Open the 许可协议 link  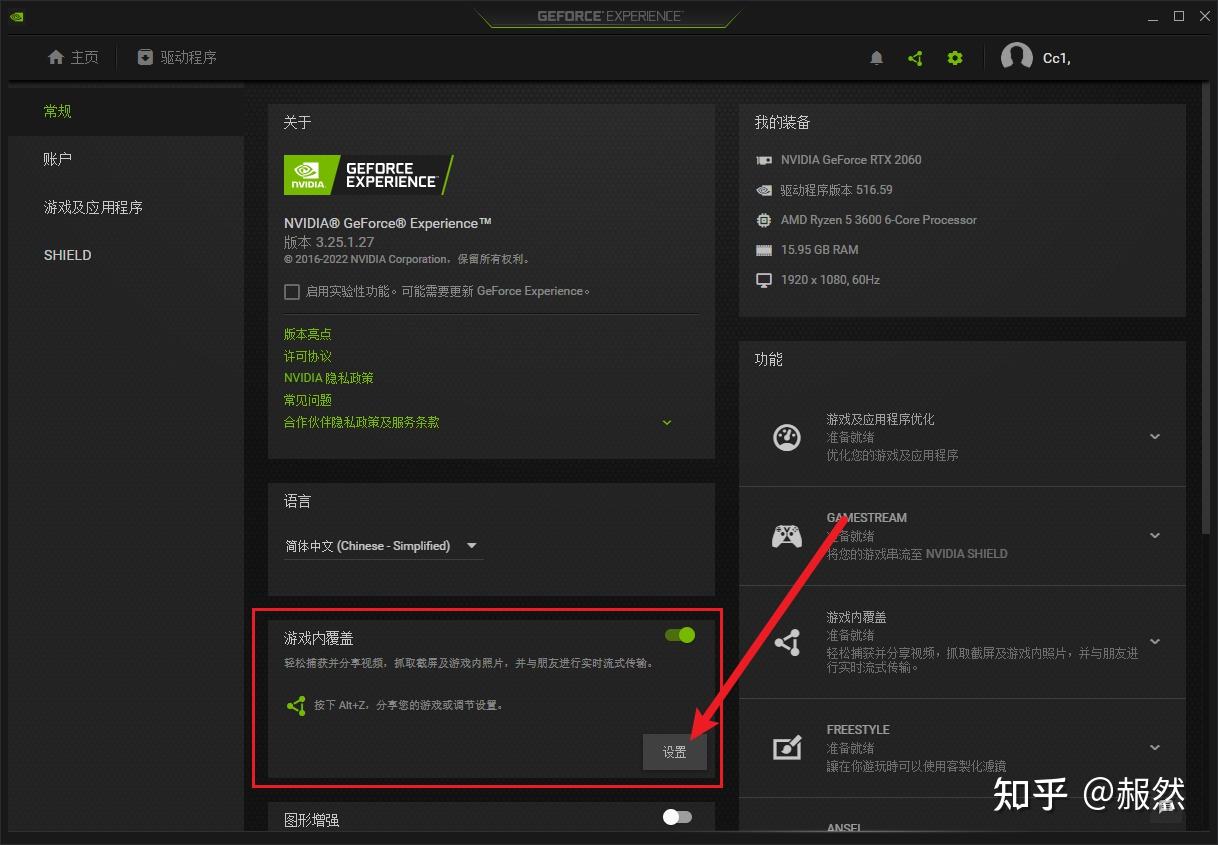[308, 356]
